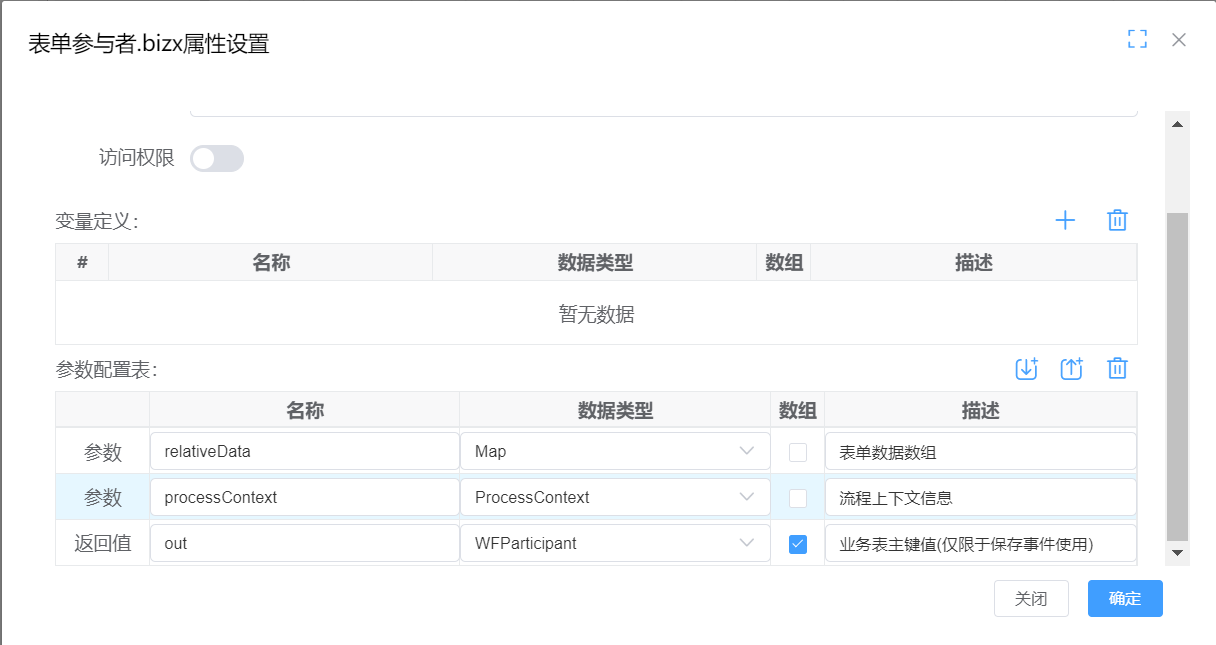Click the 流程上下文信息 description field

click(980, 498)
